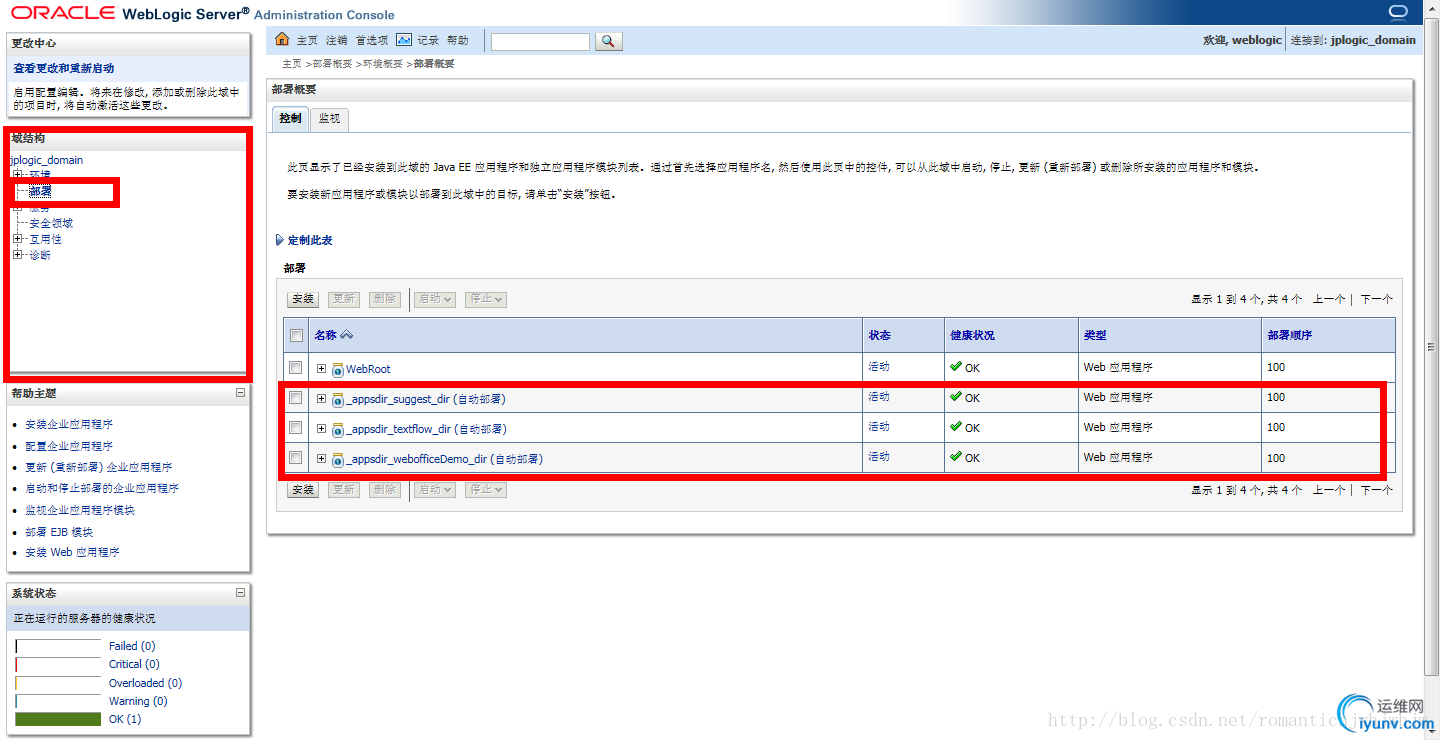Click the OK checkmark in _appsdir_textflow_dir row
This screenshot has width=1440, height=740.
click(x=956, y=427)
